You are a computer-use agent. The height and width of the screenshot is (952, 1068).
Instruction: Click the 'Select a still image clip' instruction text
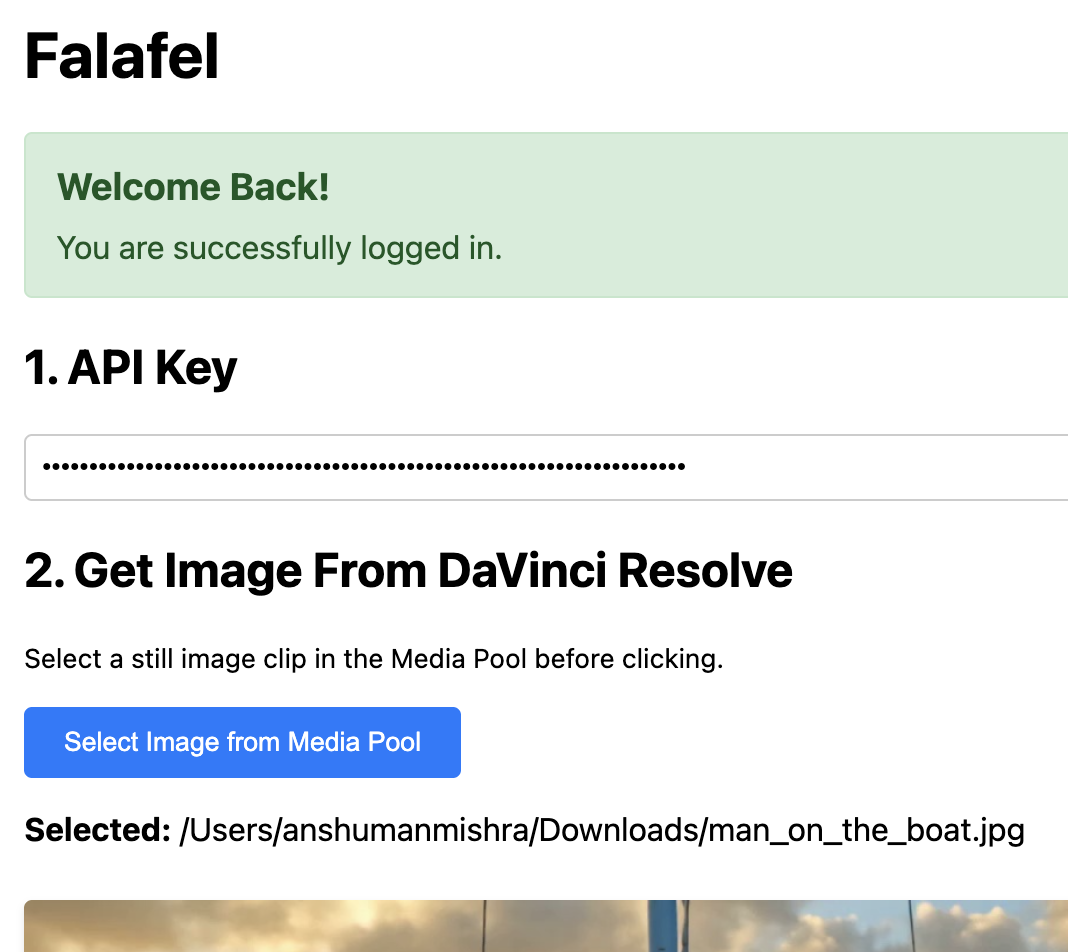click(x=373, y=659)
